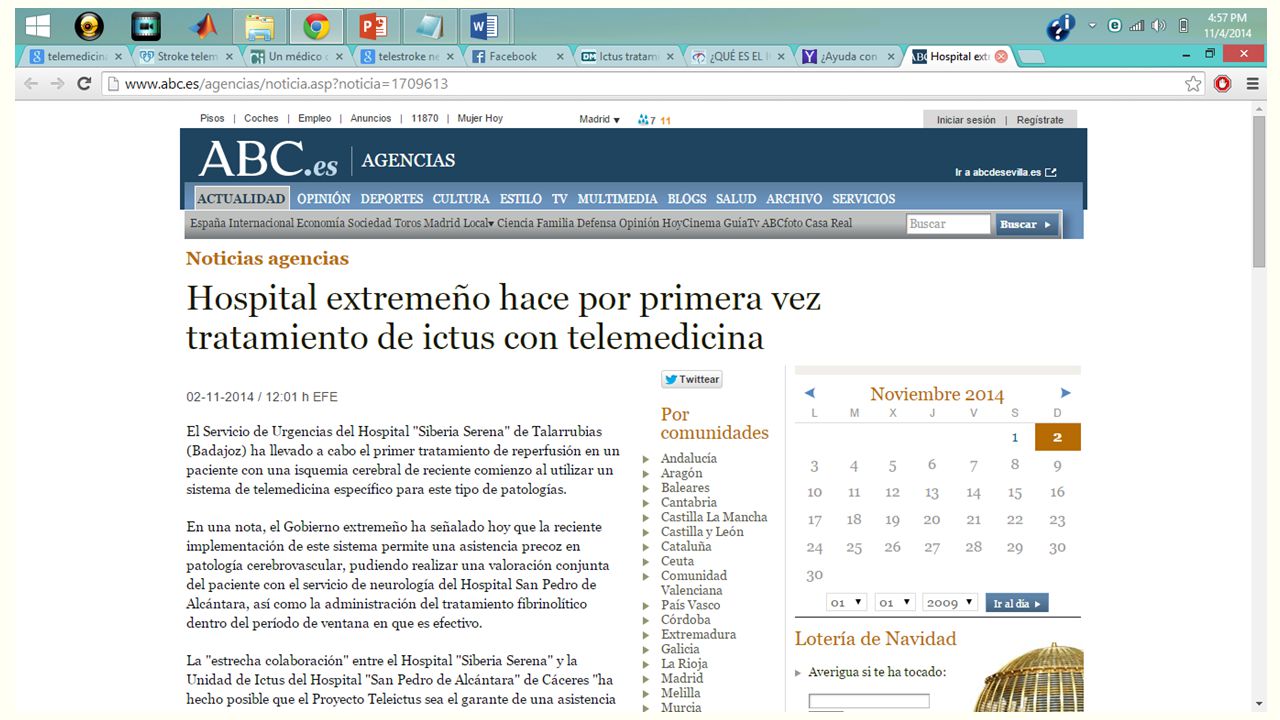Click the network signal tray icon
1280x720 pixels.
point(1137,26)
